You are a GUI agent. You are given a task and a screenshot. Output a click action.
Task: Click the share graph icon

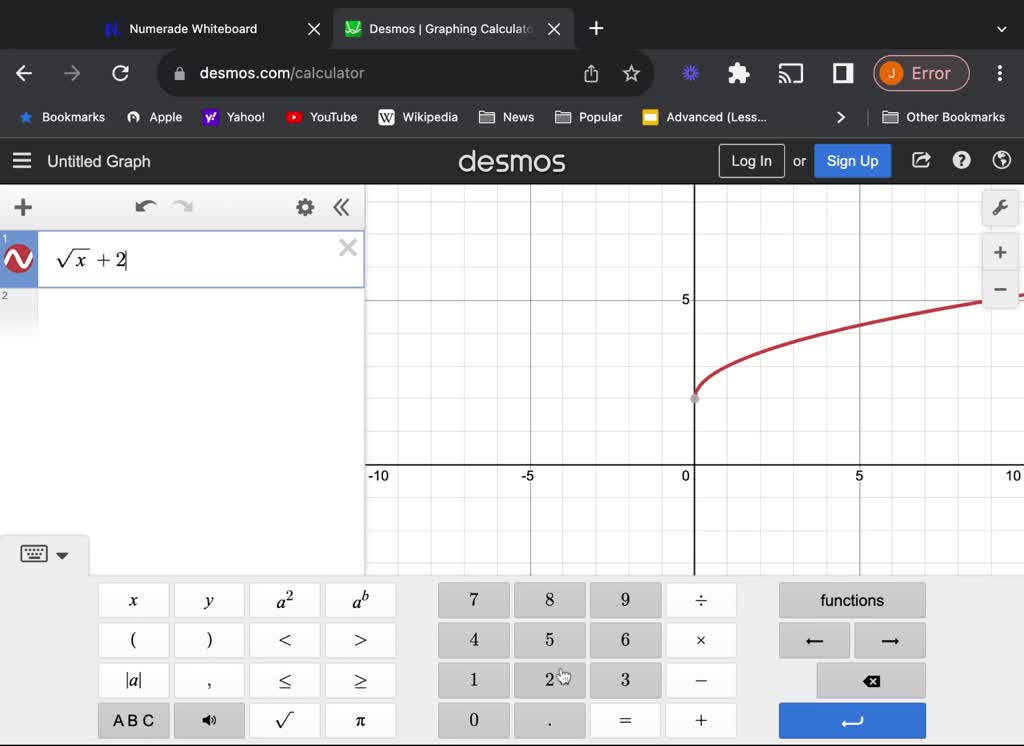920,160
